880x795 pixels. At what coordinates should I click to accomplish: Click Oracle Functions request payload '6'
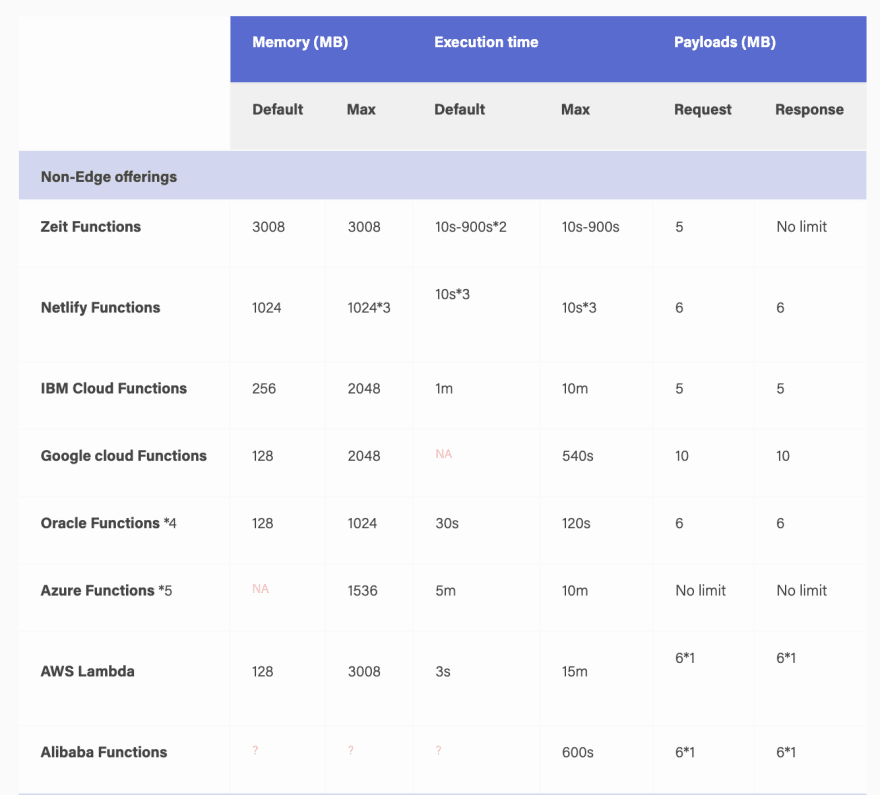pos(679,523)
